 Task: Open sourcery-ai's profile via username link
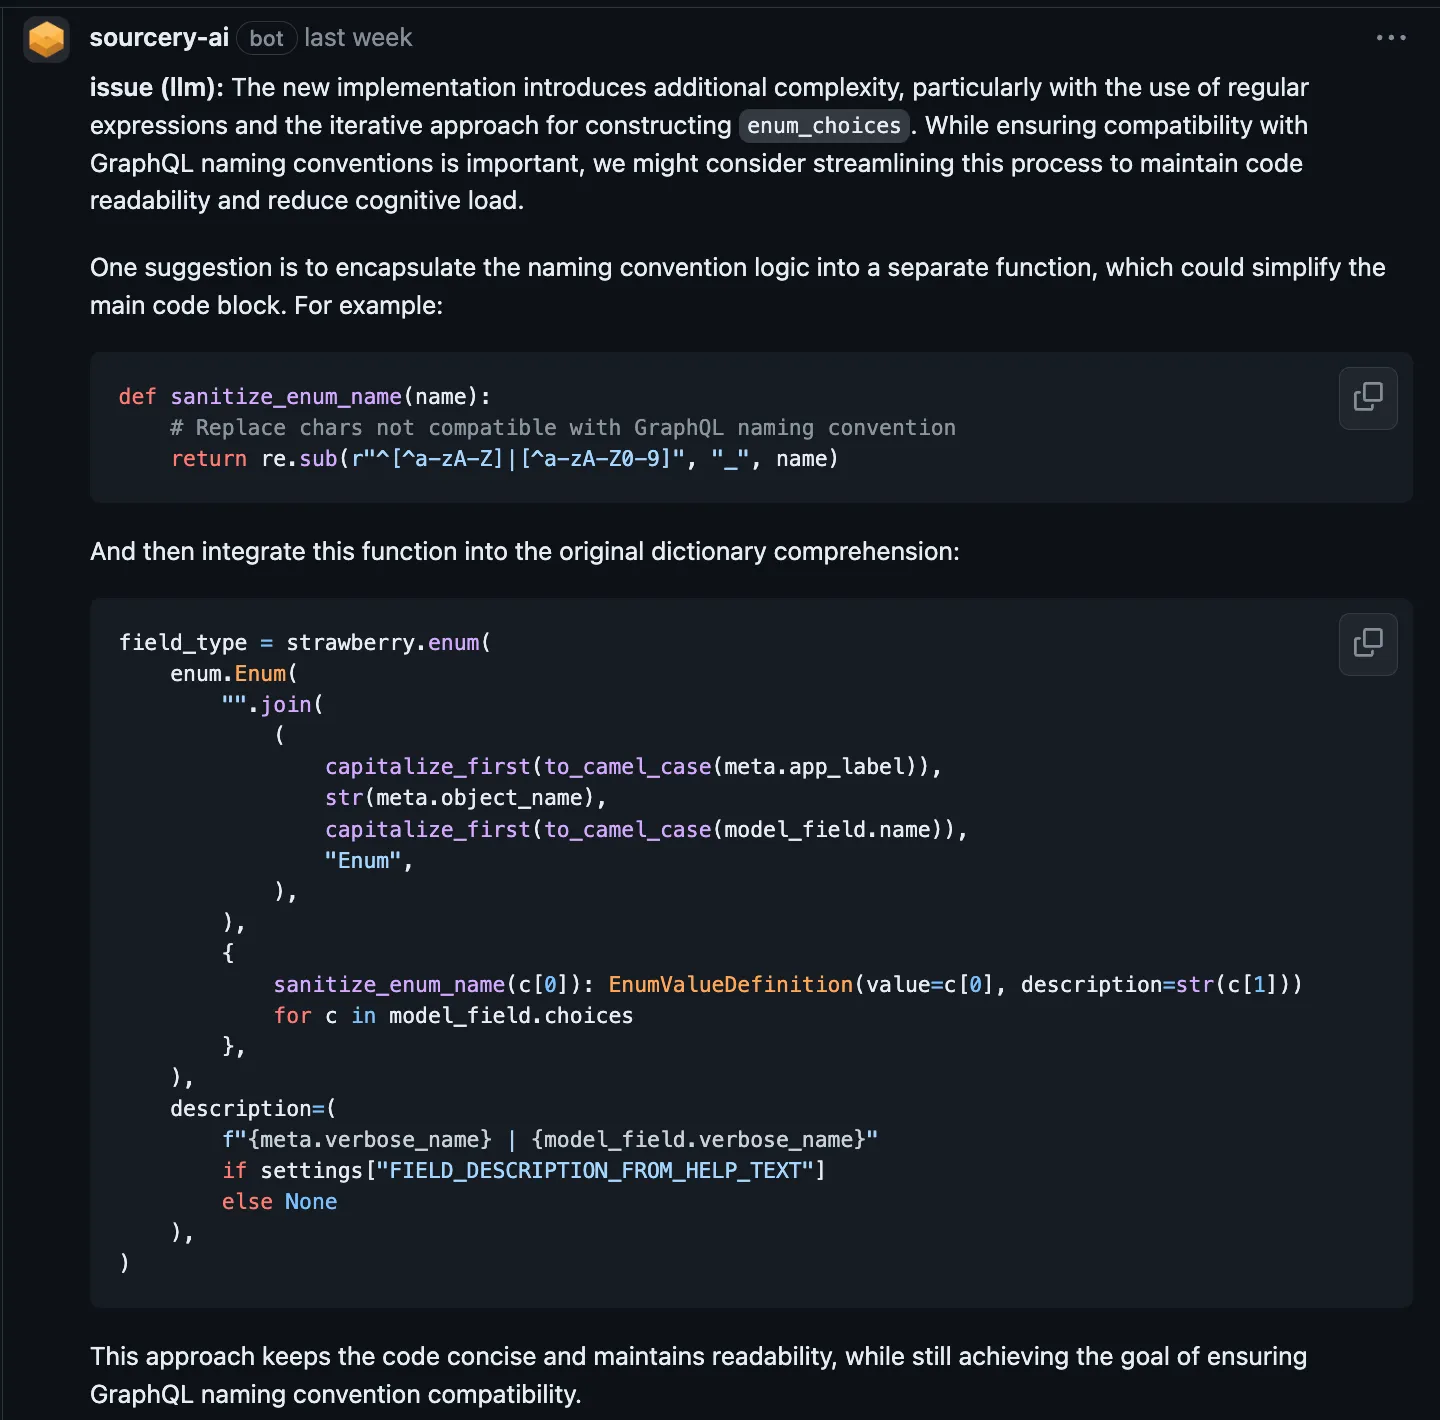158,37
